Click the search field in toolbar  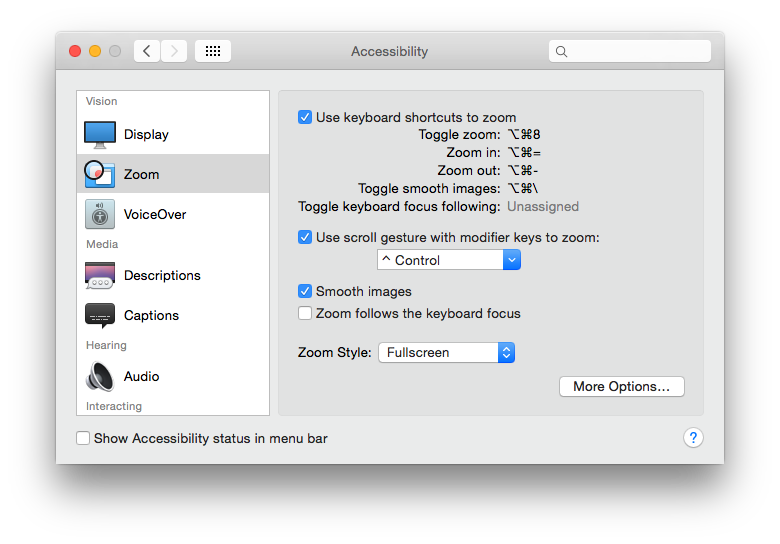(630, 51)
